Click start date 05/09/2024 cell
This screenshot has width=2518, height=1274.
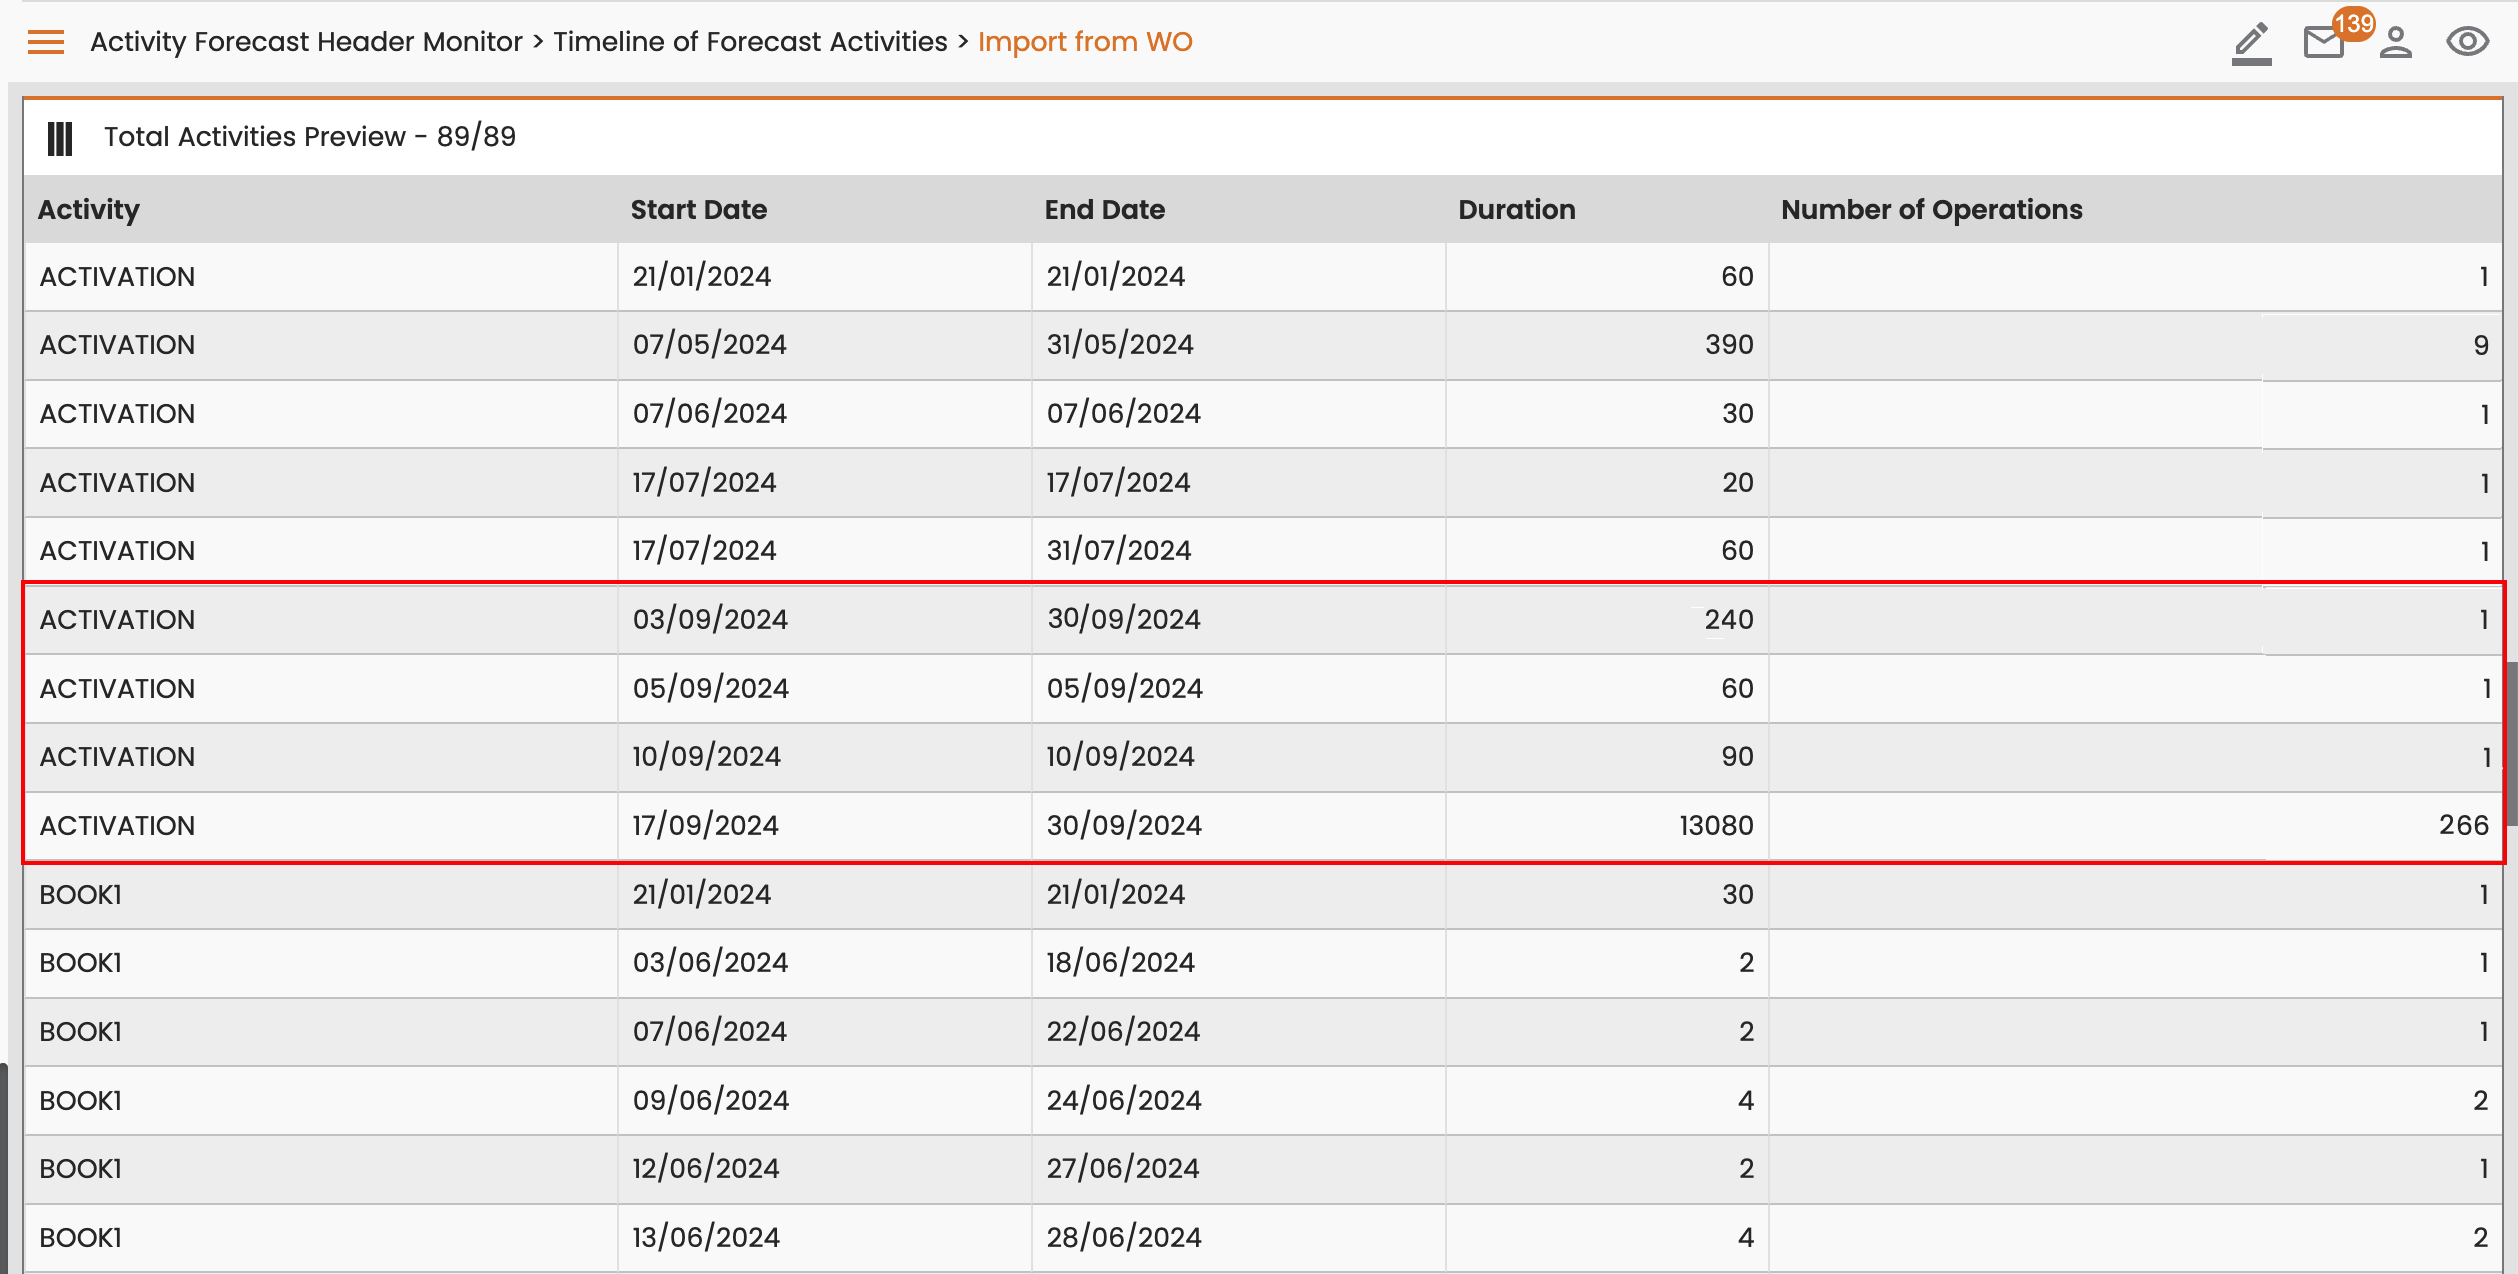click(x=824, y=689)
